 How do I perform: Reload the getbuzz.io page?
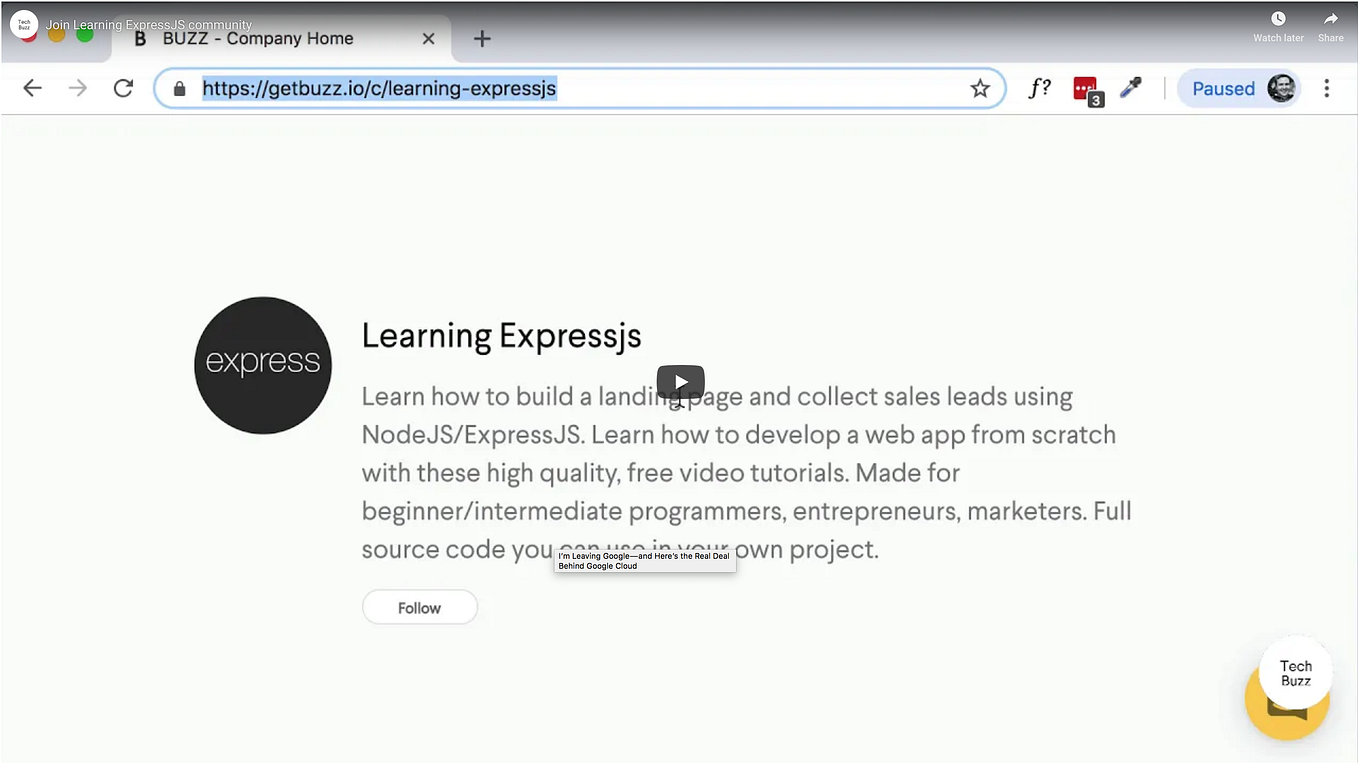pyautogui.click(x=123, y=88)
